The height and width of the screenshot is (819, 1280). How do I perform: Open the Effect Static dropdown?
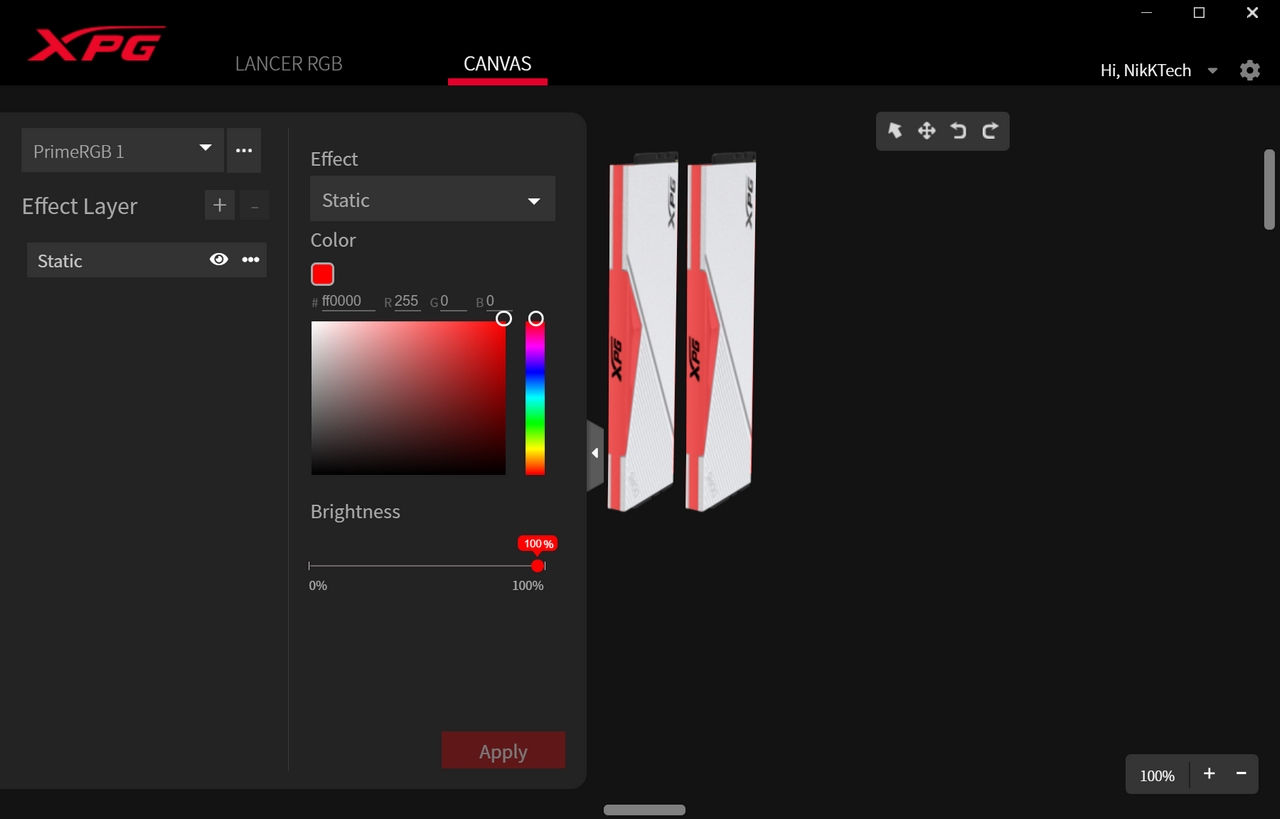[432, 200]
